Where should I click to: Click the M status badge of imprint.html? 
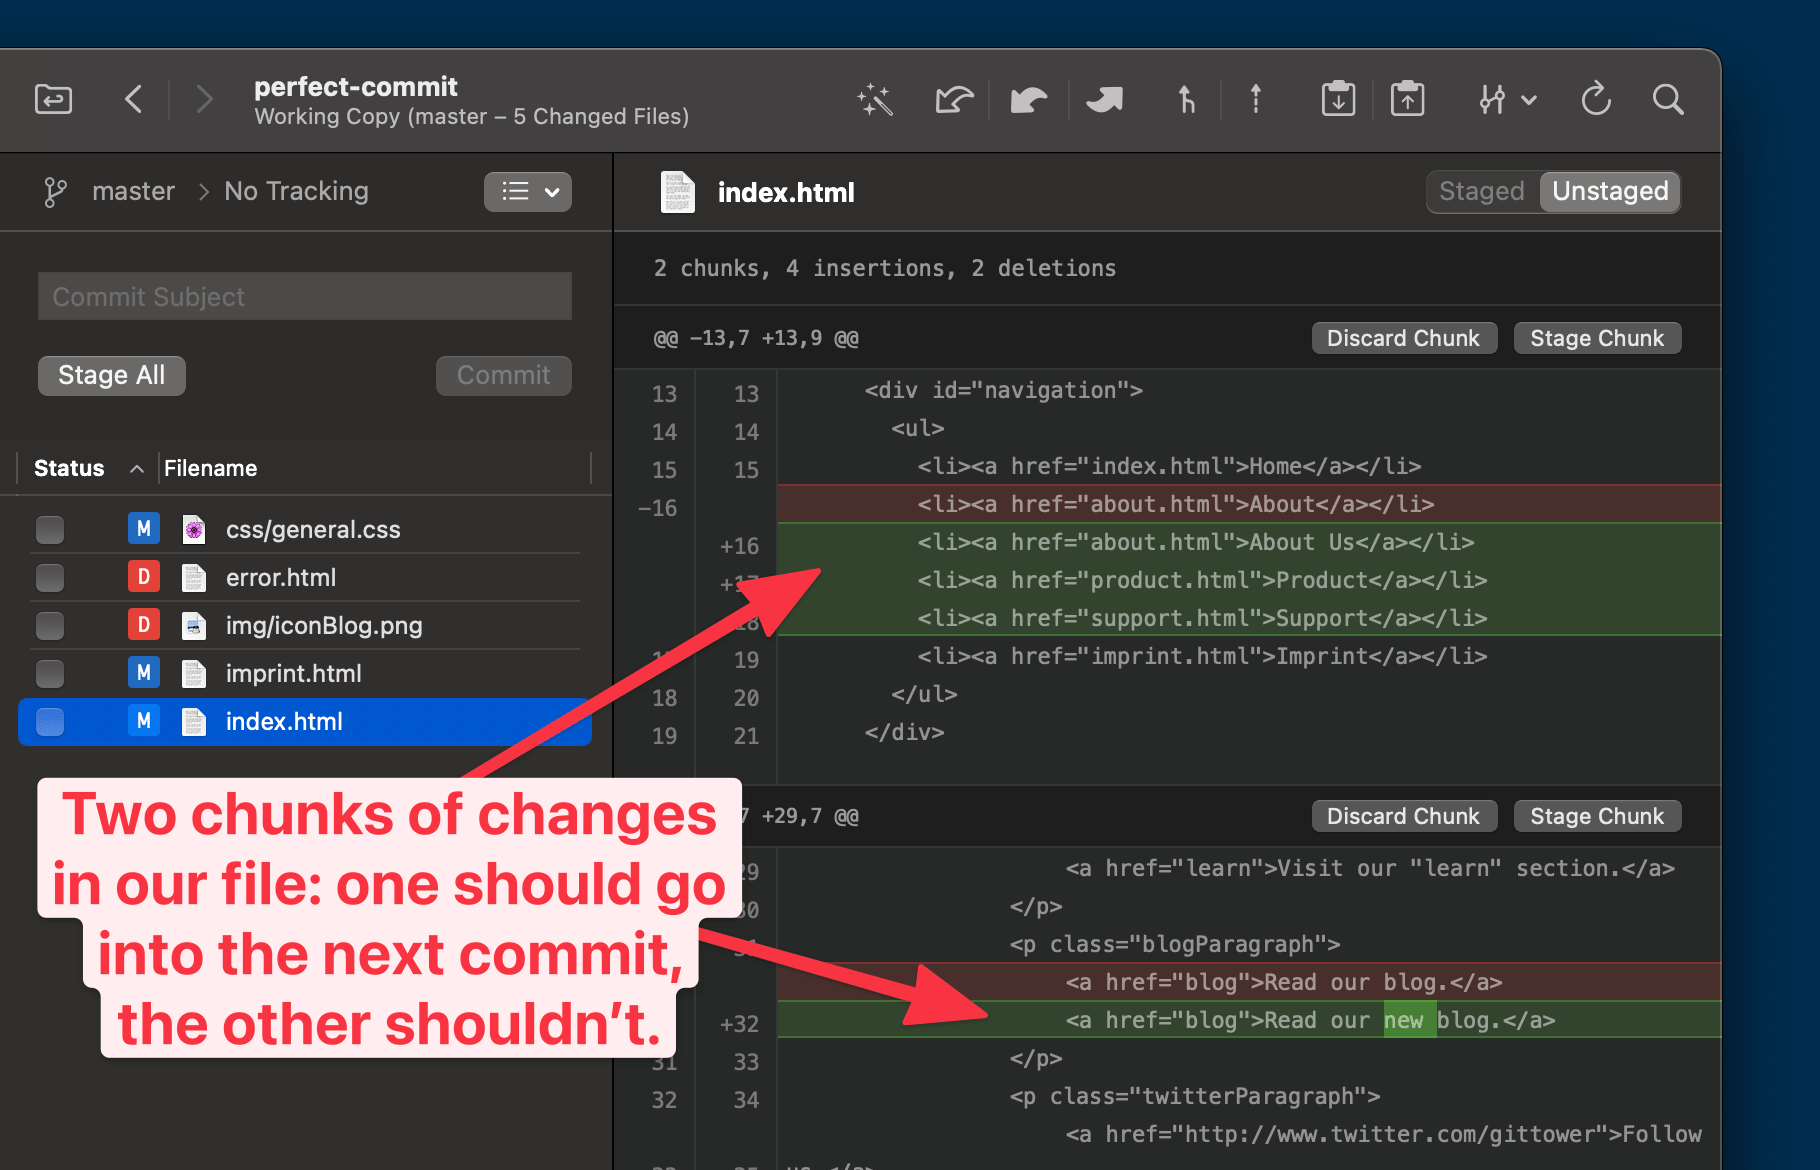(x=144, y=672)
